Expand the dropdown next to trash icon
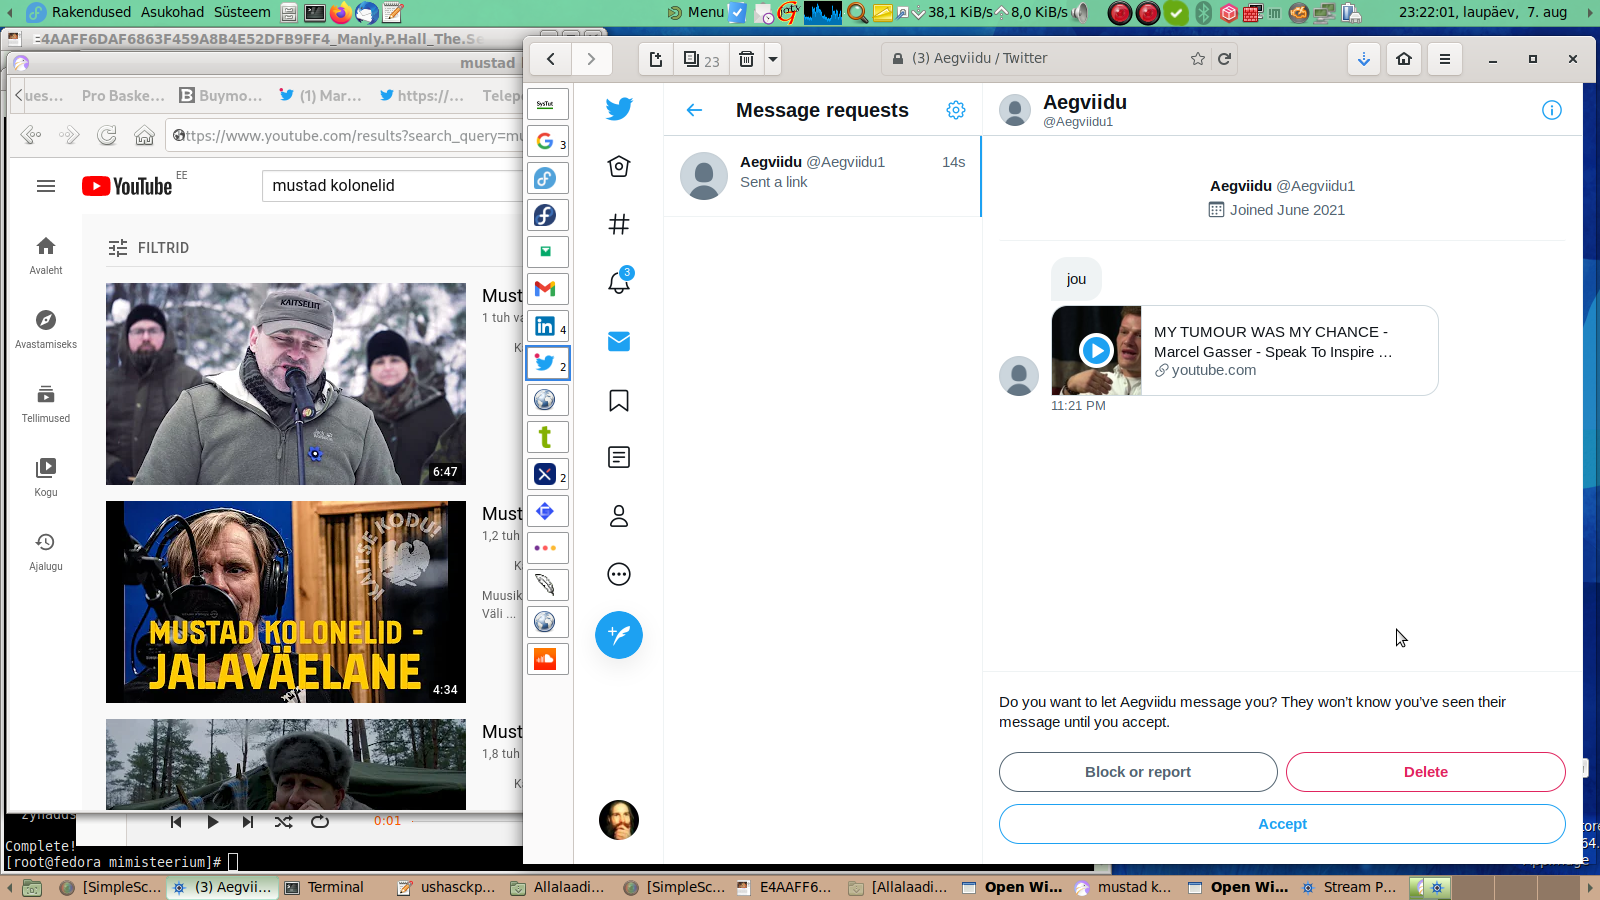 tap(773, 59)
